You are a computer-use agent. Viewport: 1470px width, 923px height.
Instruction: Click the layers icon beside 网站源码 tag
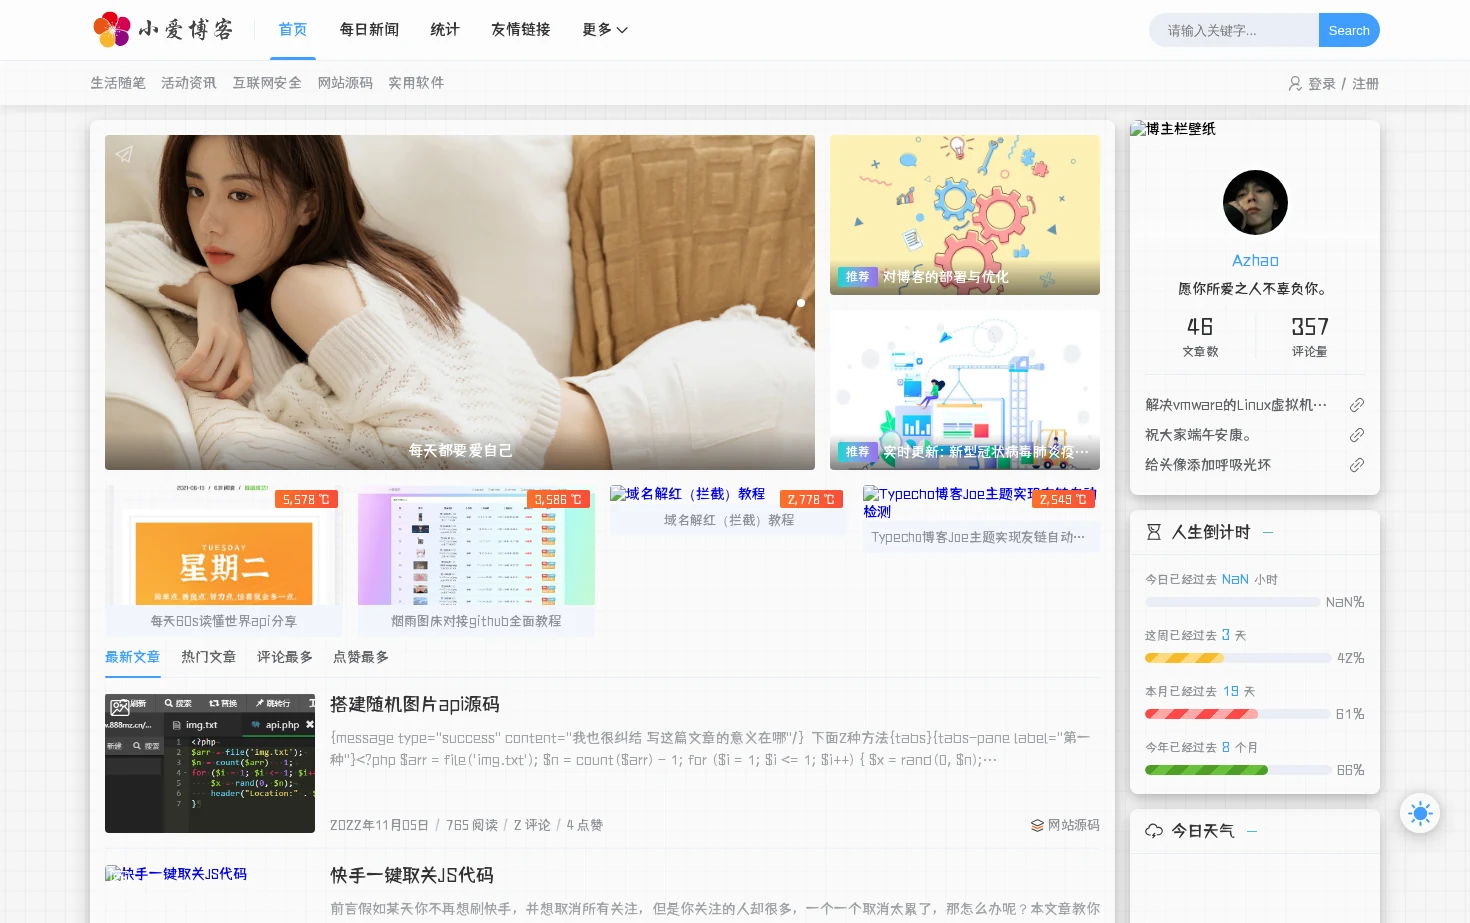pyautogui.click(x=1037, y=825)
